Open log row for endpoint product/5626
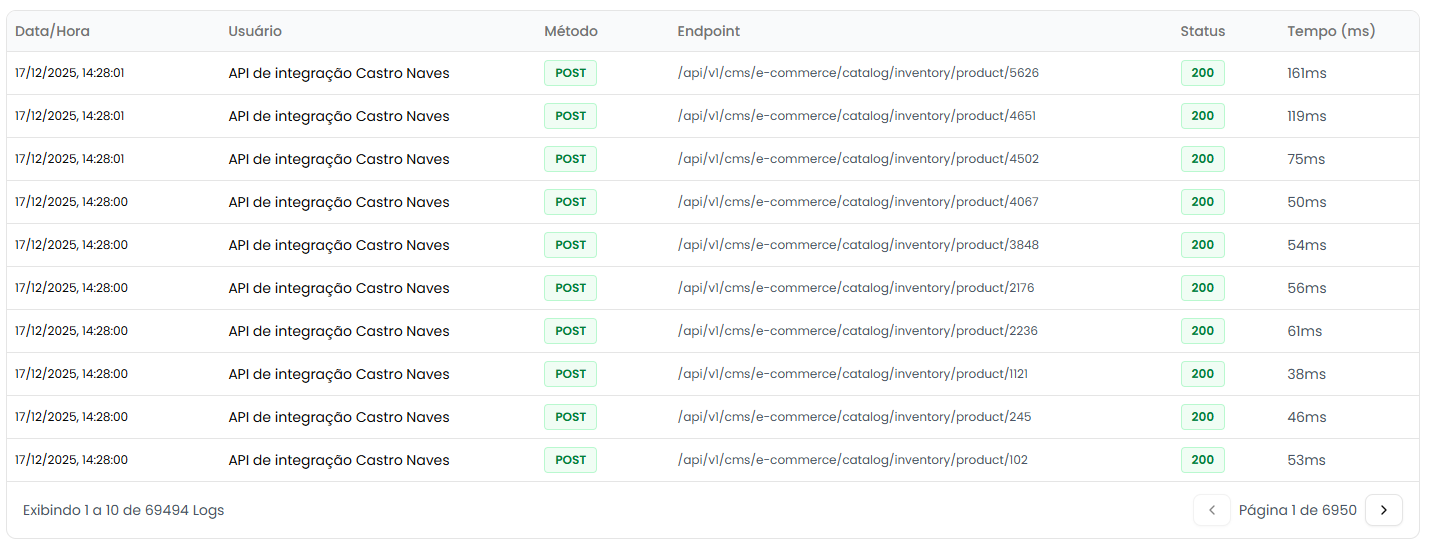The width and height of the screenshot is (1448, 546). pyautogui.click(x=858, y=73)
